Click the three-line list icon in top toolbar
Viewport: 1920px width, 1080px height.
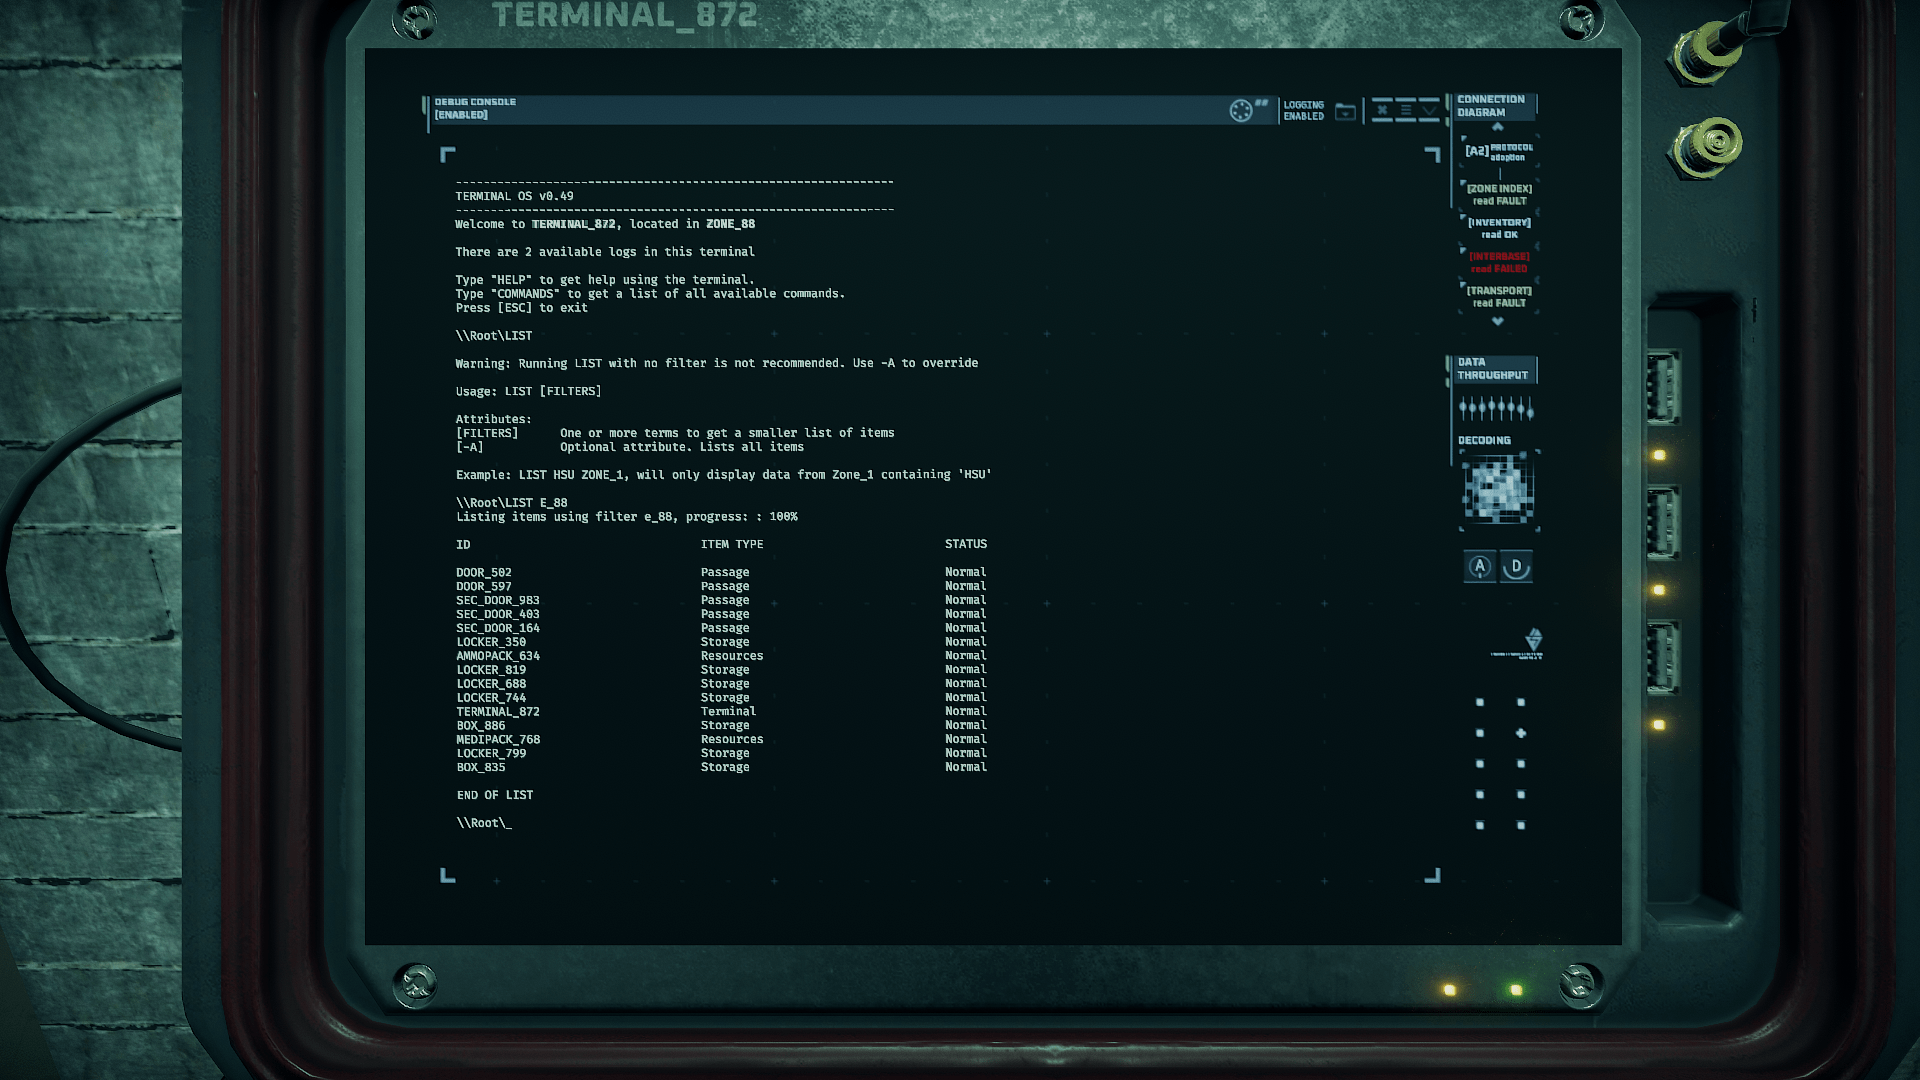(1406, 110)
